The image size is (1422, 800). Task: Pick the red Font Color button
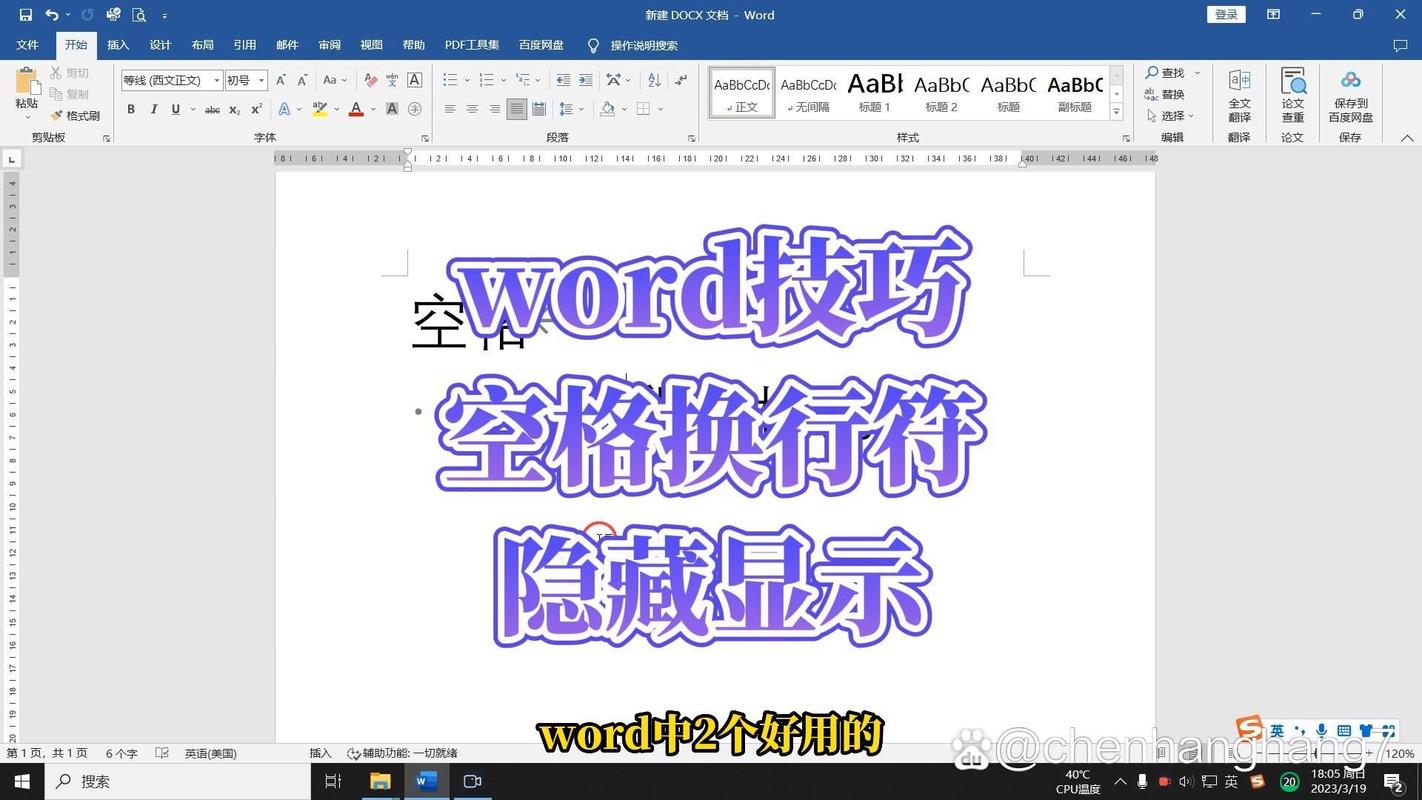click(355, 109)
